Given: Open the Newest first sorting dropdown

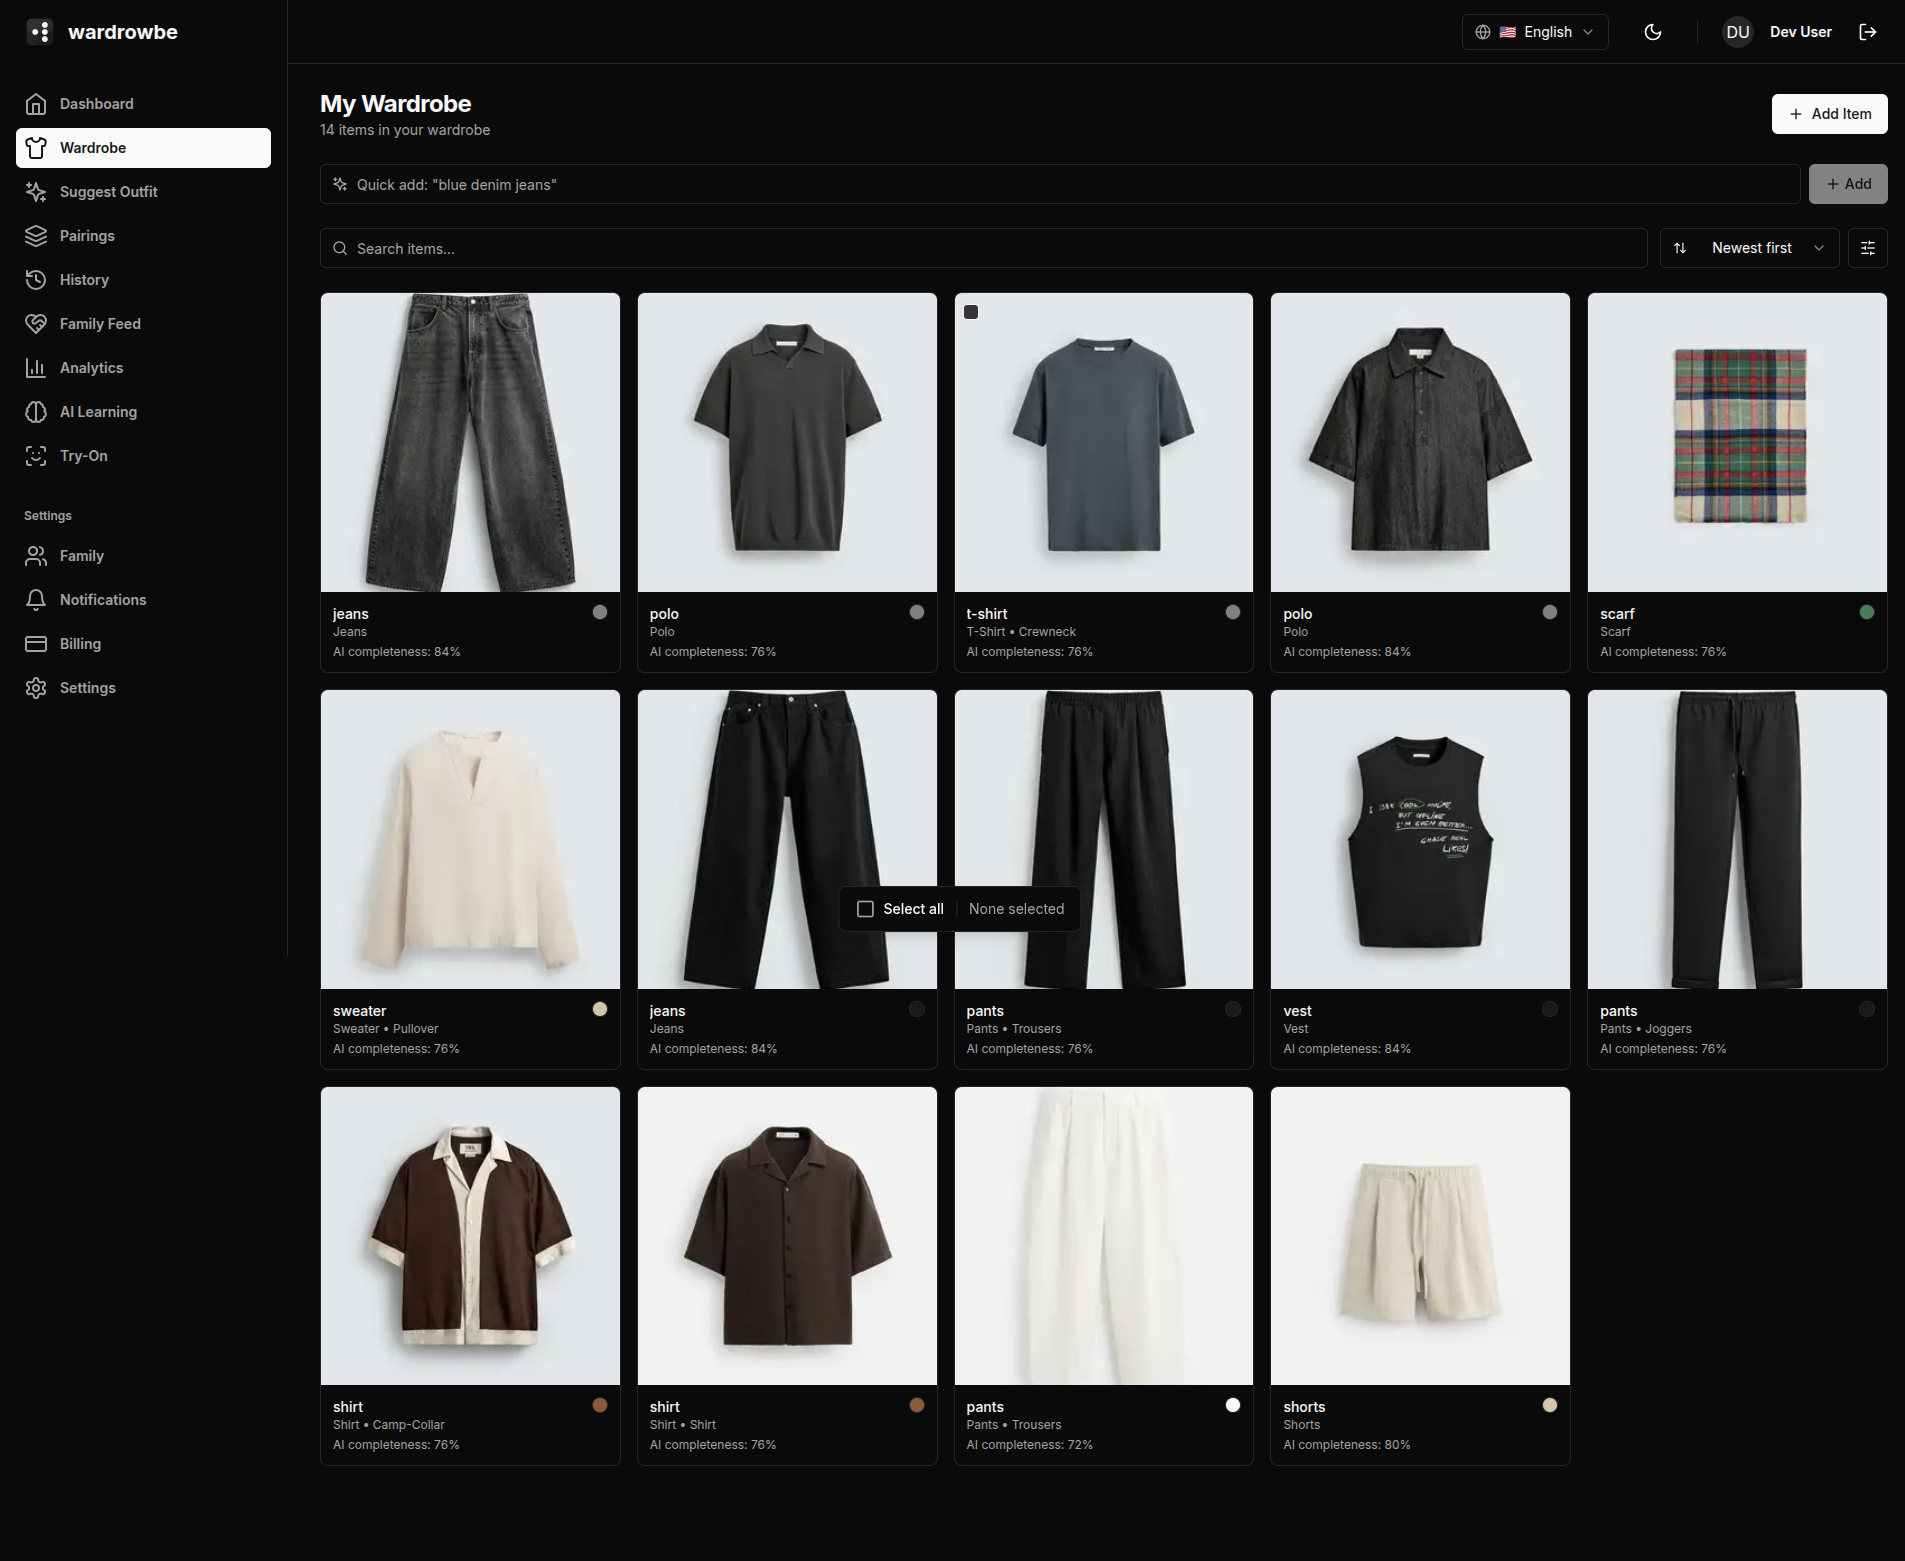Looking at the screenshot, I should (x=1749, y=247).
